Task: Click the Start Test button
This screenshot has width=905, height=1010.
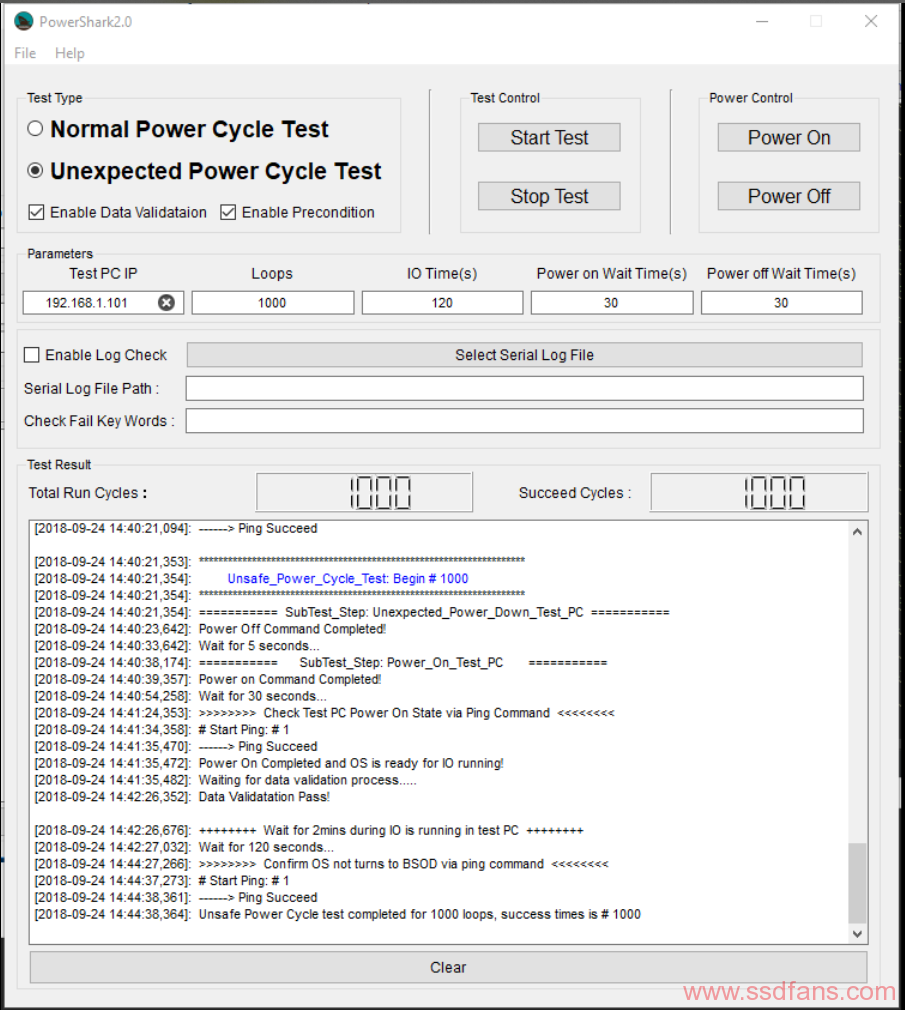Action: pyautogui.click(x=549, y=137)
